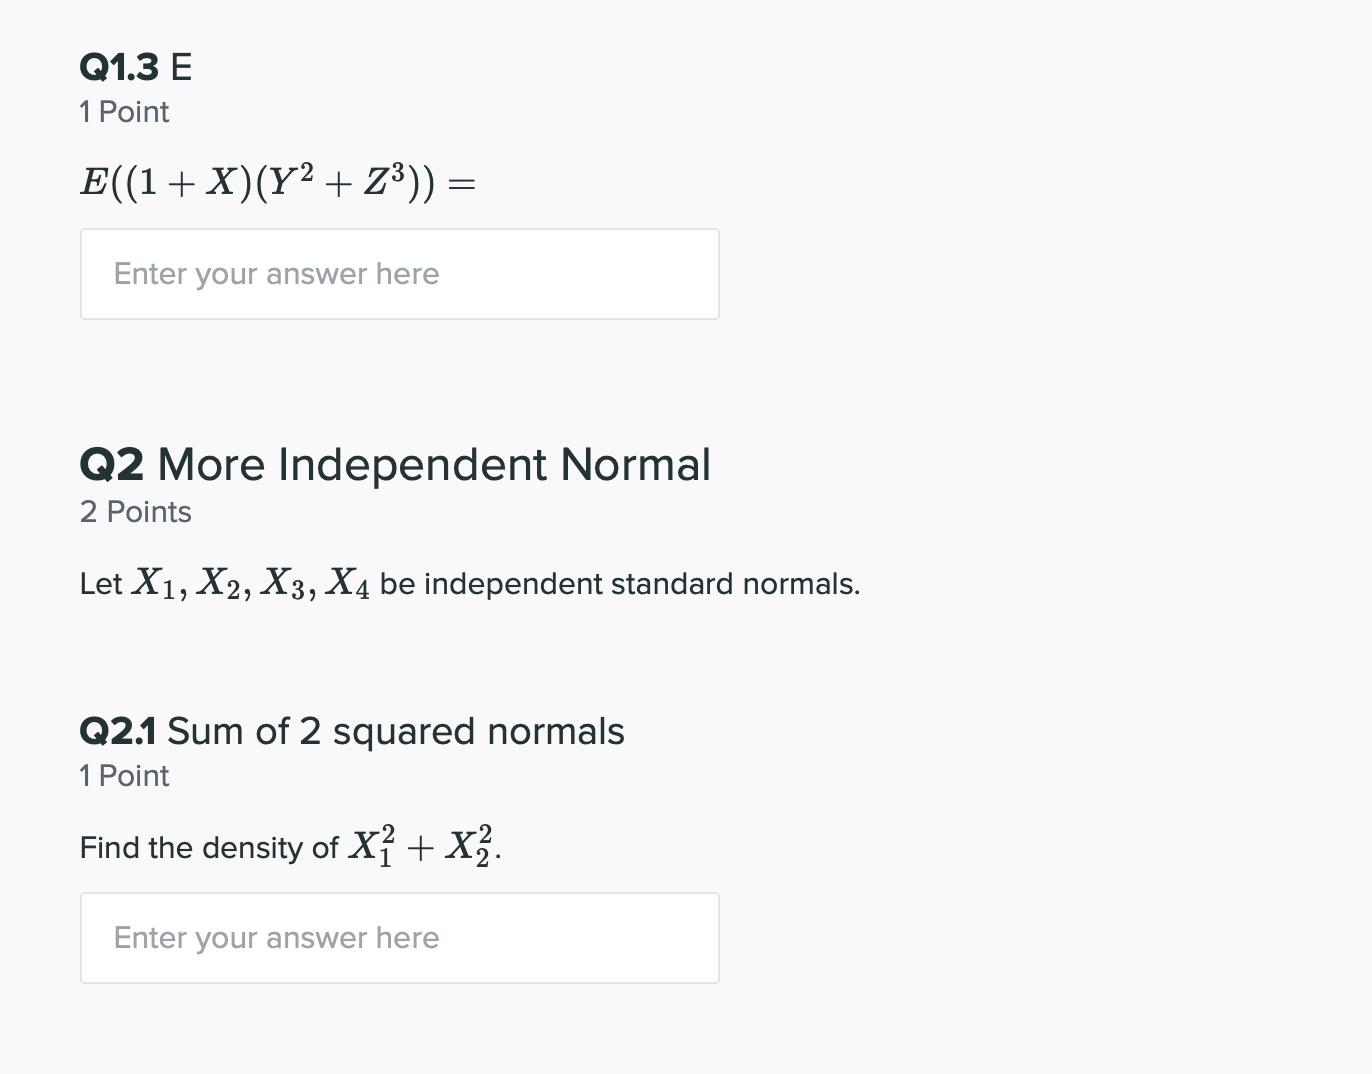Select the independent standard normals sentence
Screen dimensions: 1372x1074
point(469,582)
